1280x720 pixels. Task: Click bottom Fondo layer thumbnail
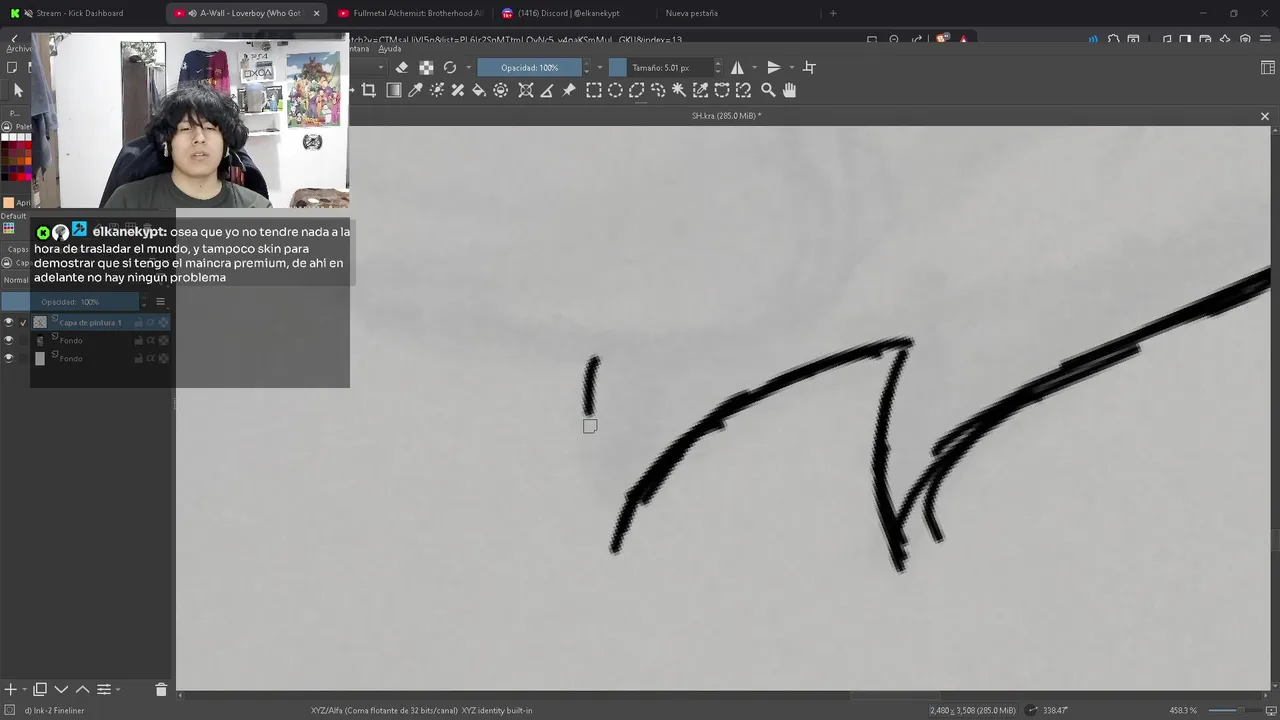coord(40,358)
